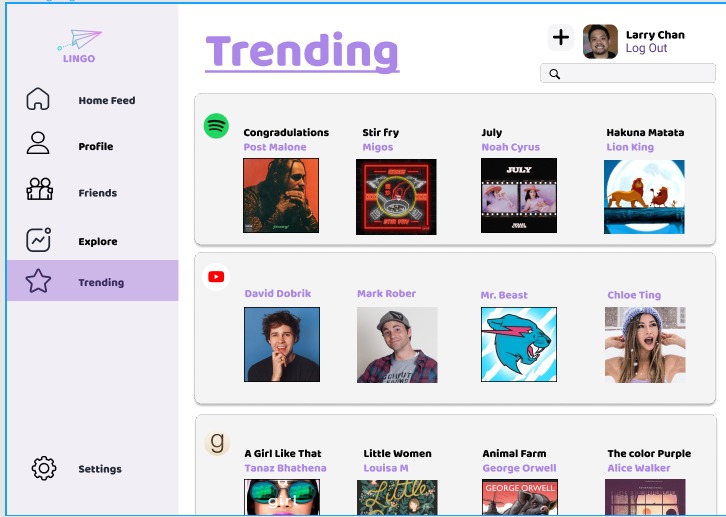The image size is (726, 517).
Task: Click the Explore chart icon
Action: pos(38,240)
